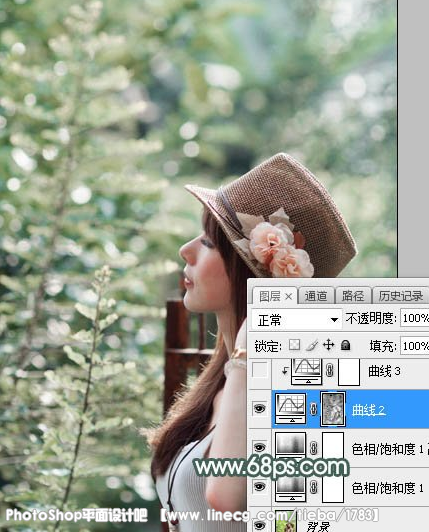Select the 曲线 3 white mask thumbnail
The width and height of the screenshot is (429, 532).
[349, 372]
